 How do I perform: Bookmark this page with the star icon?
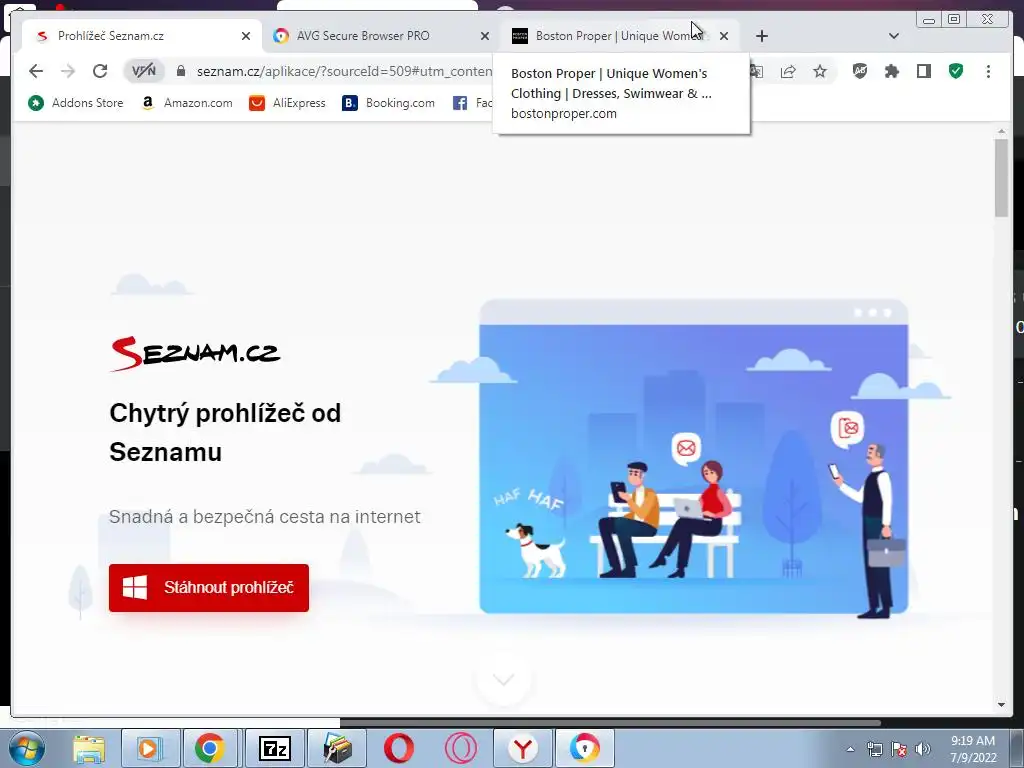pos(820,71)
